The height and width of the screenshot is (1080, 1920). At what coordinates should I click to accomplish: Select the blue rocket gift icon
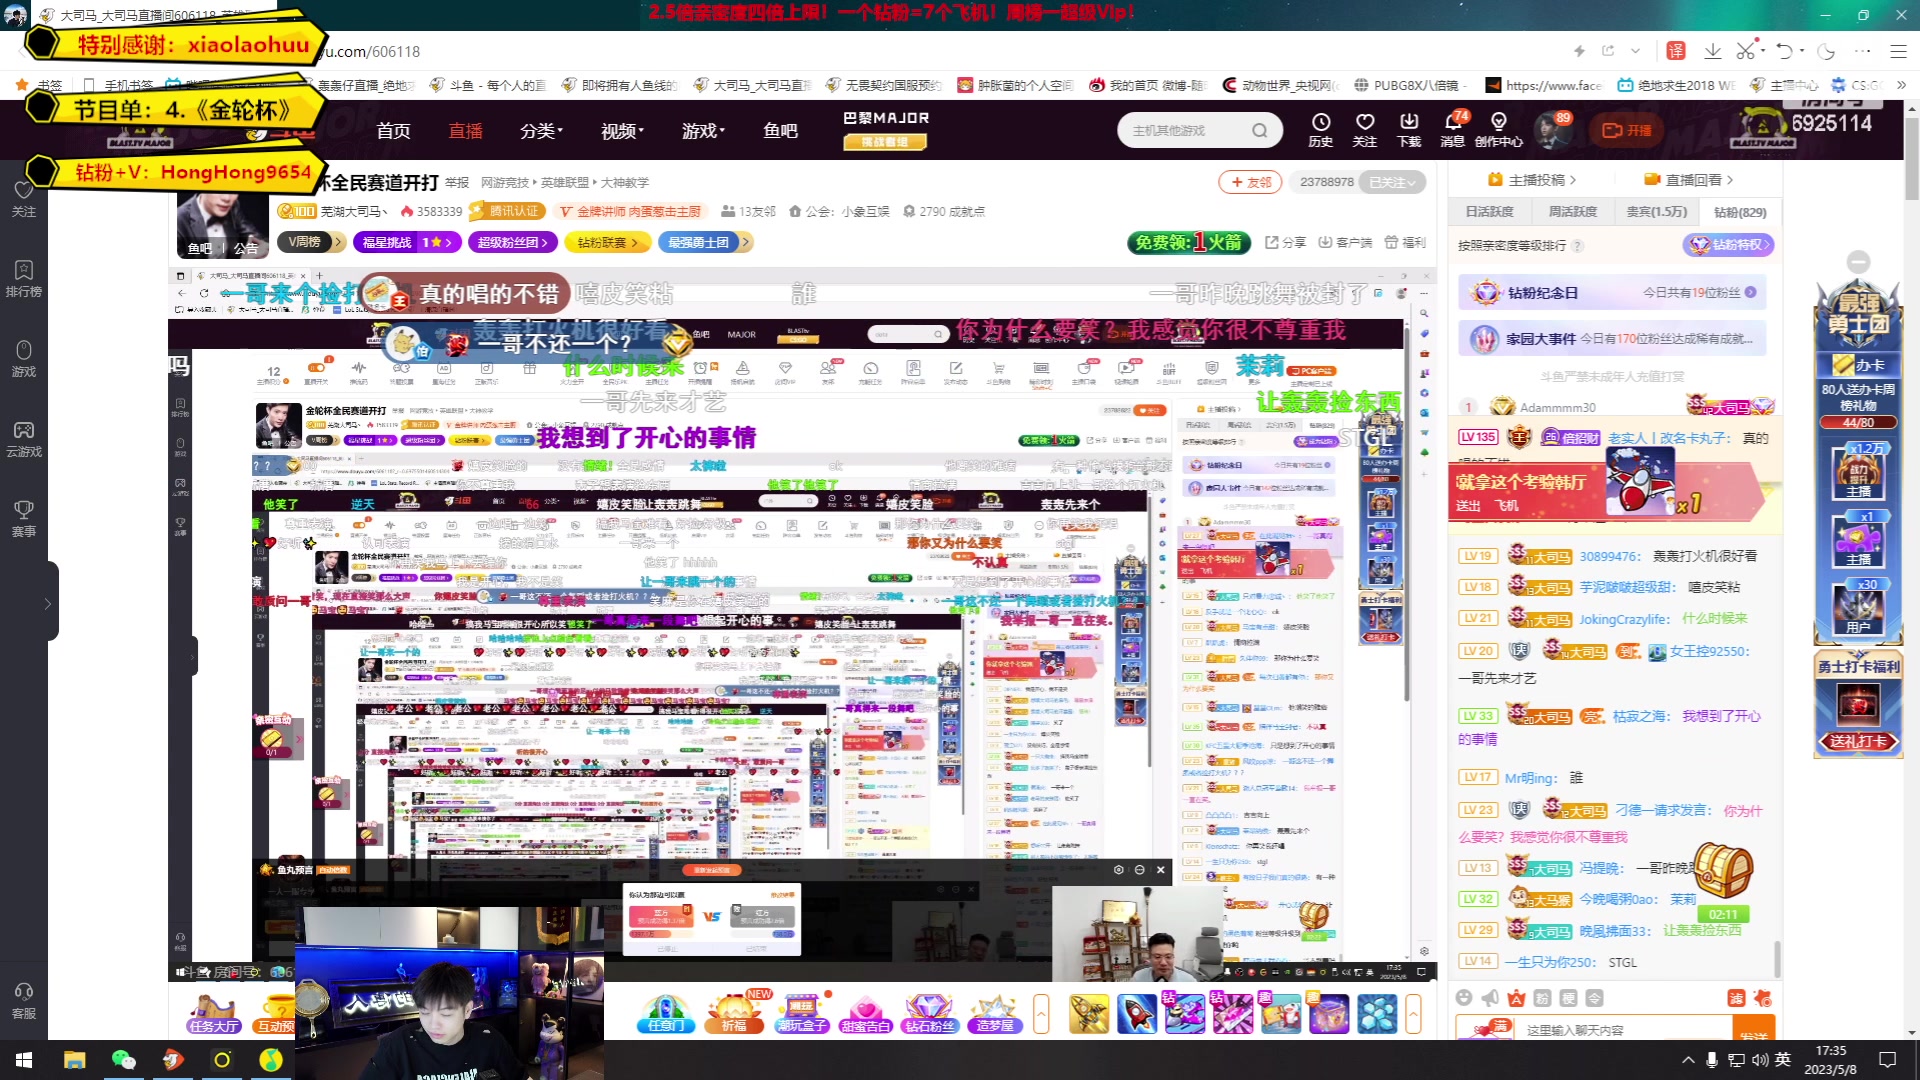[1137, 1013]
